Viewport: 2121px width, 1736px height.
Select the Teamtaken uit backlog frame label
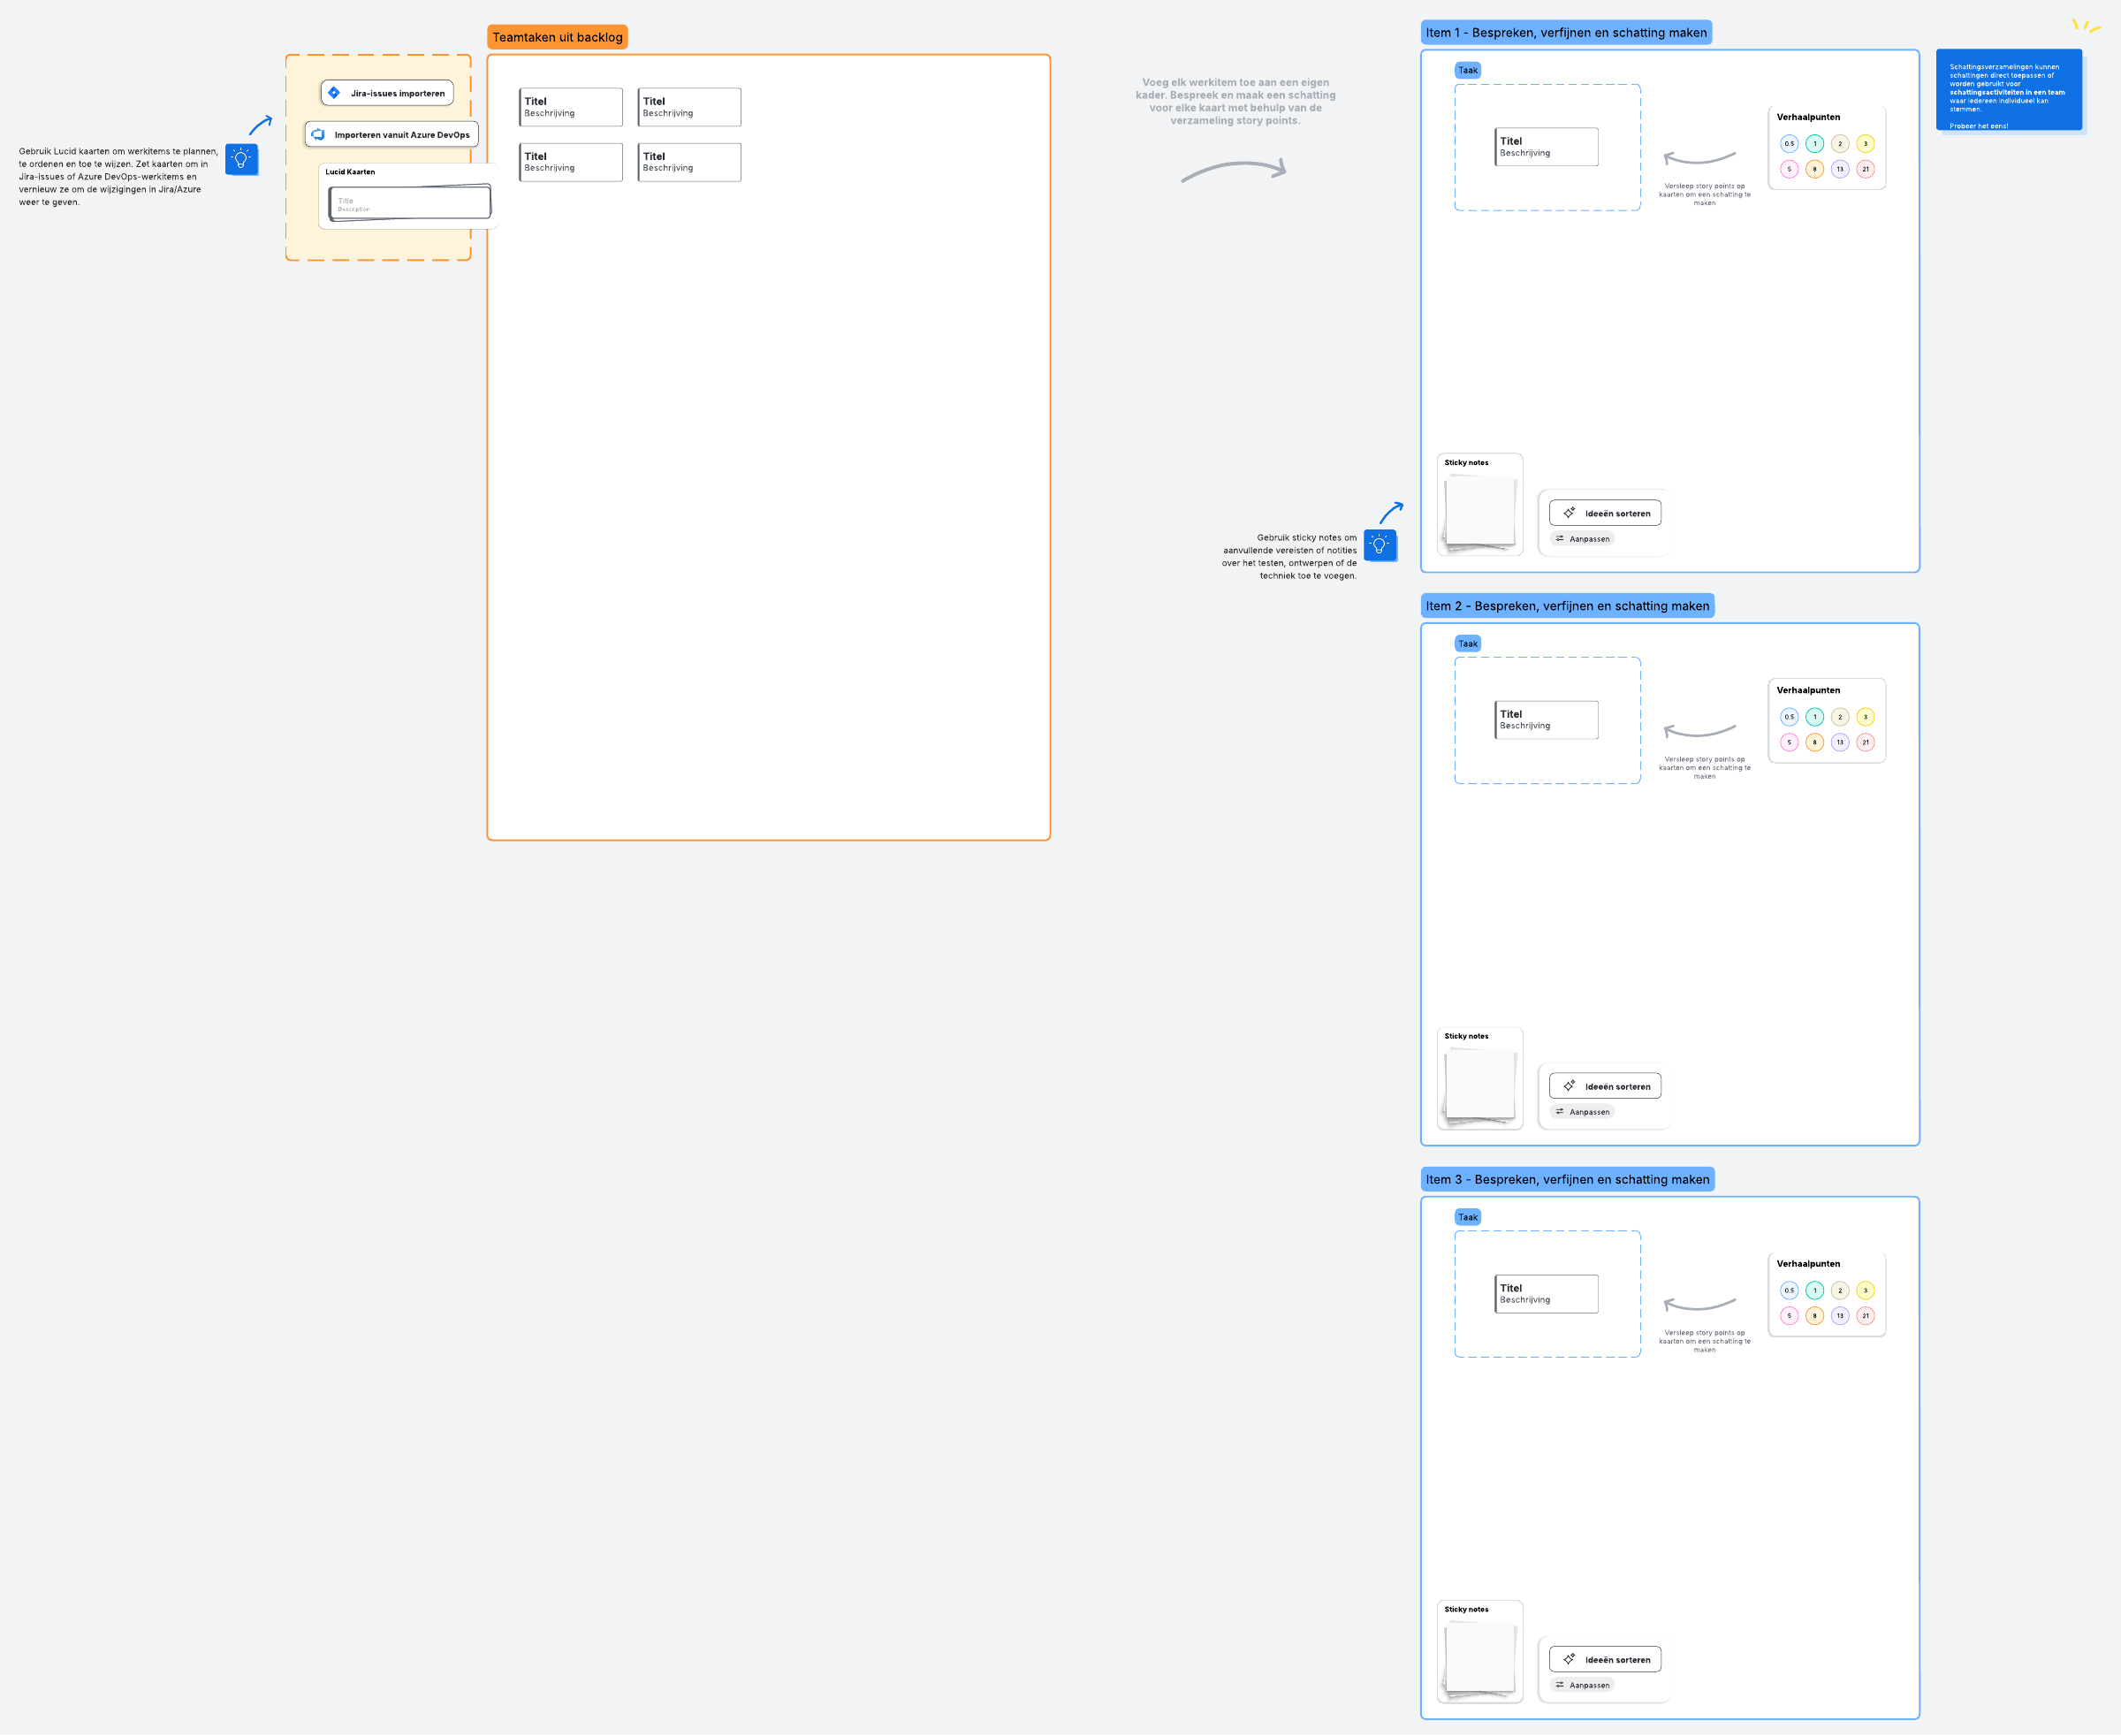click(557, 37)
